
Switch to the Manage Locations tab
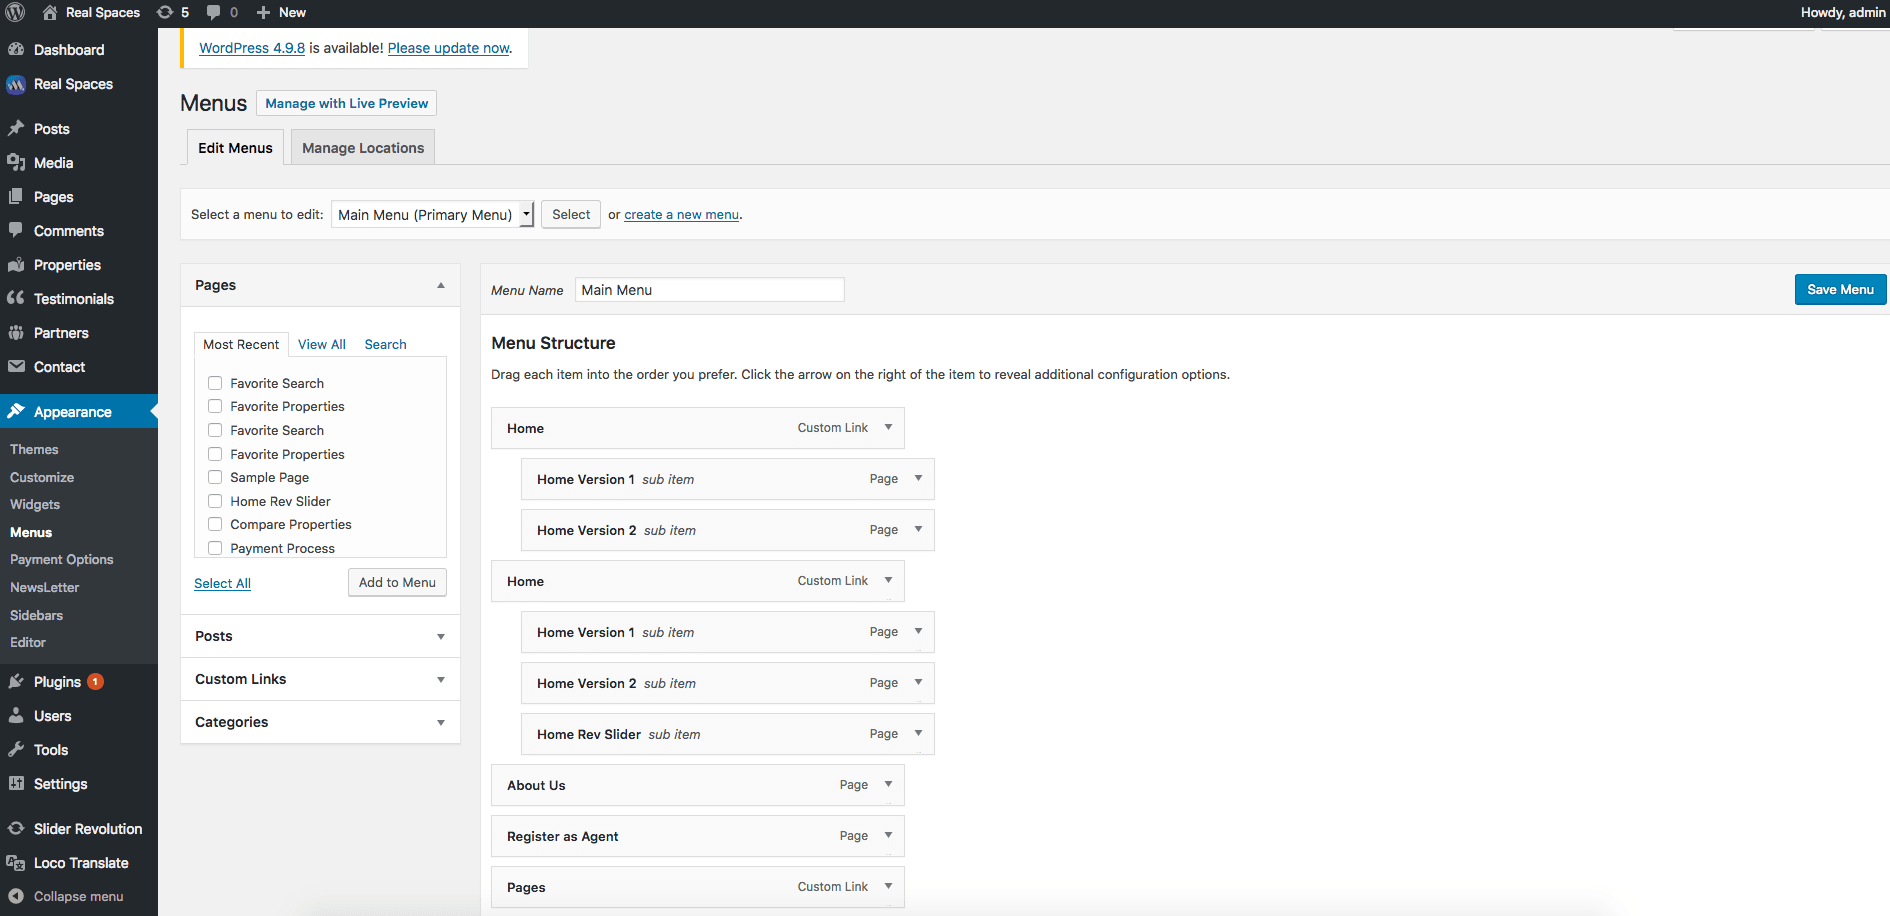coord(363,147)
